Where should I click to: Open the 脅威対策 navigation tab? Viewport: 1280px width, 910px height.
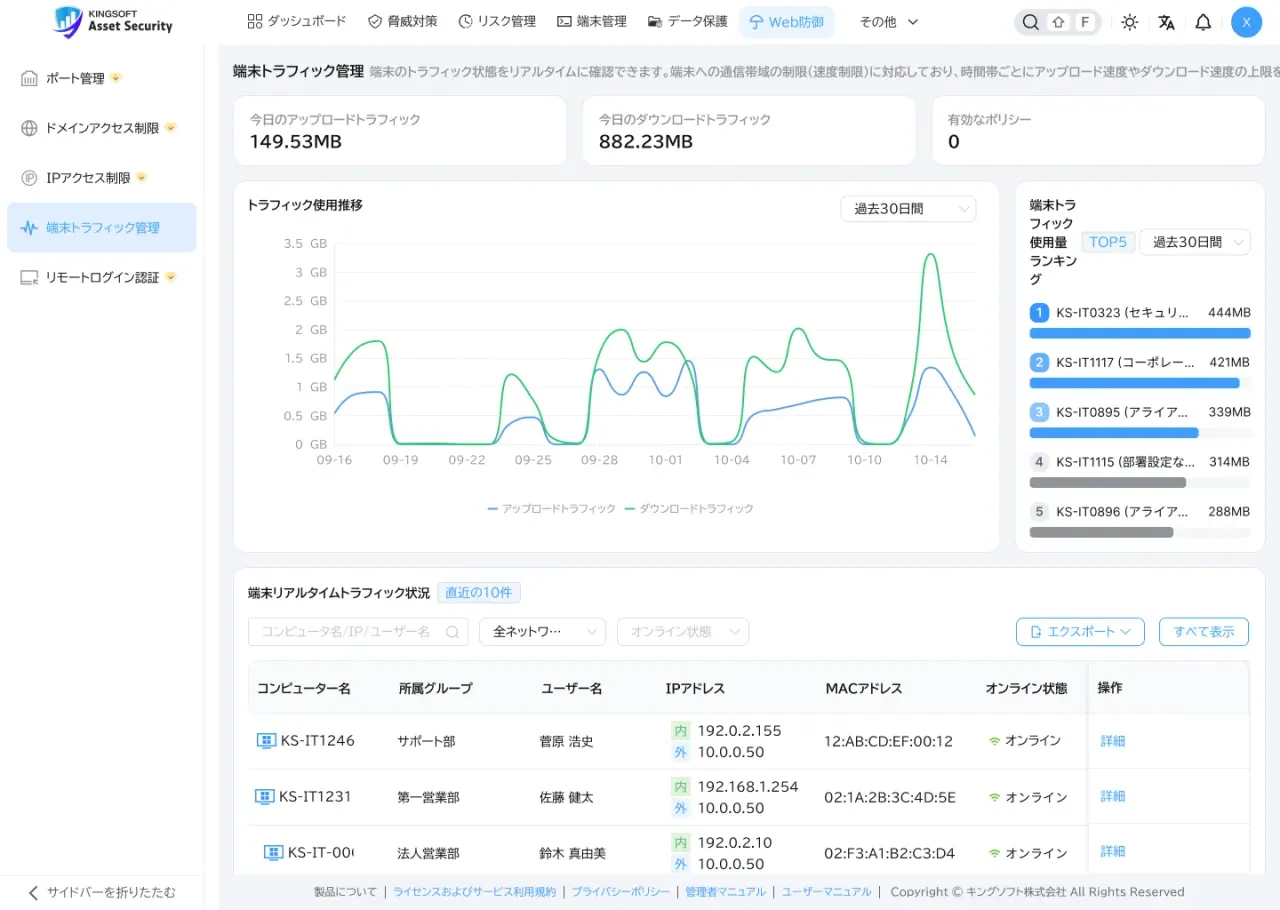[403, 22]
